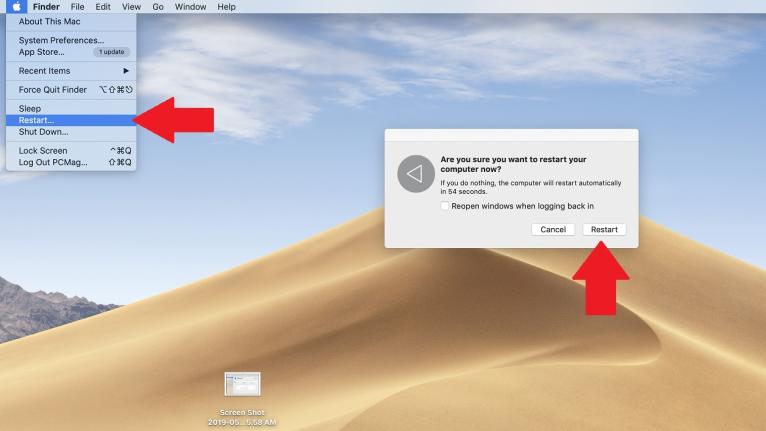Enable Reopen windows when logging back in
766x431 pixels.
click(x=445, y=206)
